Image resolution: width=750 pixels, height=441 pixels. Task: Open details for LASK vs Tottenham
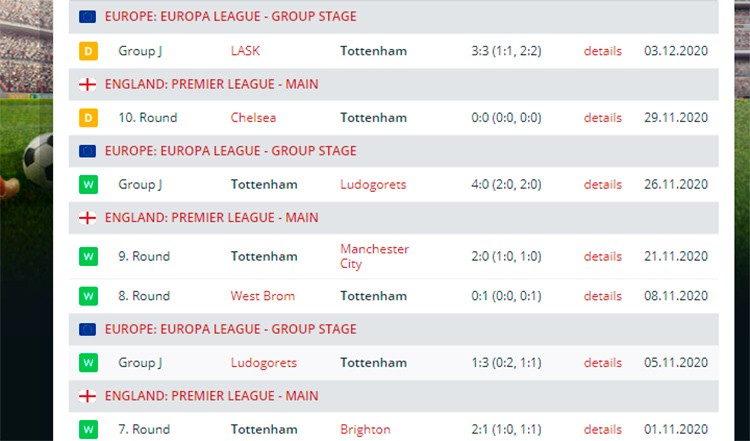[x=603, y=51]
